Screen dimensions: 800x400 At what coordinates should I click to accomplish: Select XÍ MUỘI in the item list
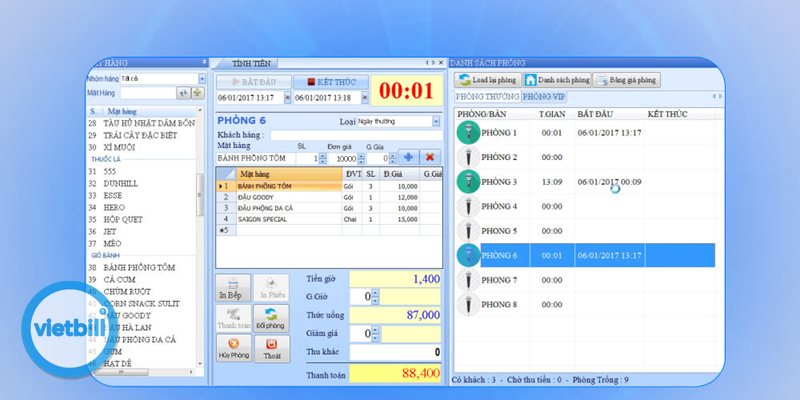pyautogui.click(x=118, y=147)
